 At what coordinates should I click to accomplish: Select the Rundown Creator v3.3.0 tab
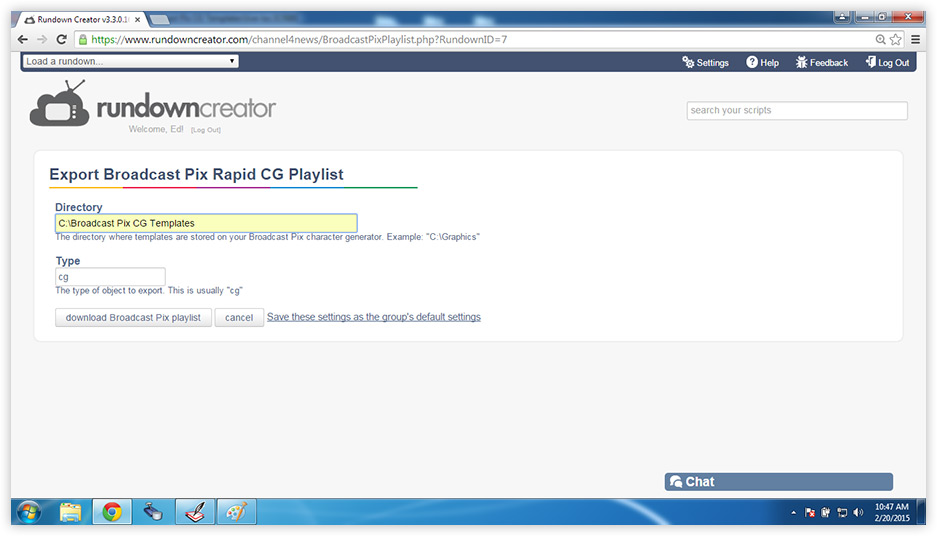81,20
